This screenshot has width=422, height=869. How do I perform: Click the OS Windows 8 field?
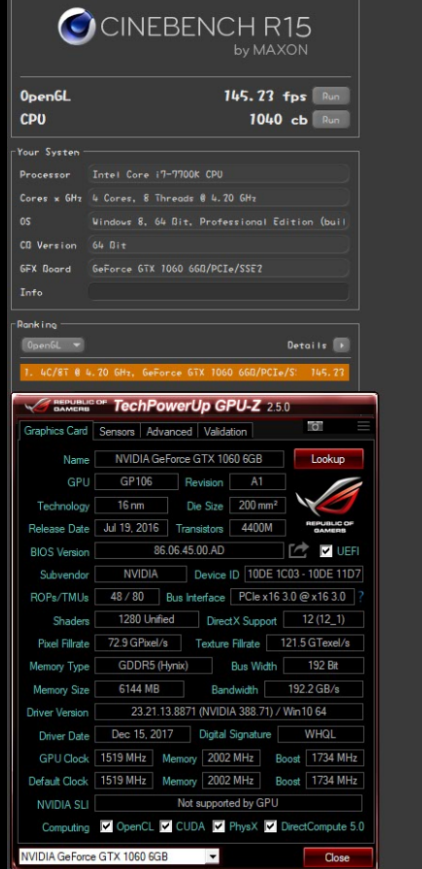pos(218,222)
